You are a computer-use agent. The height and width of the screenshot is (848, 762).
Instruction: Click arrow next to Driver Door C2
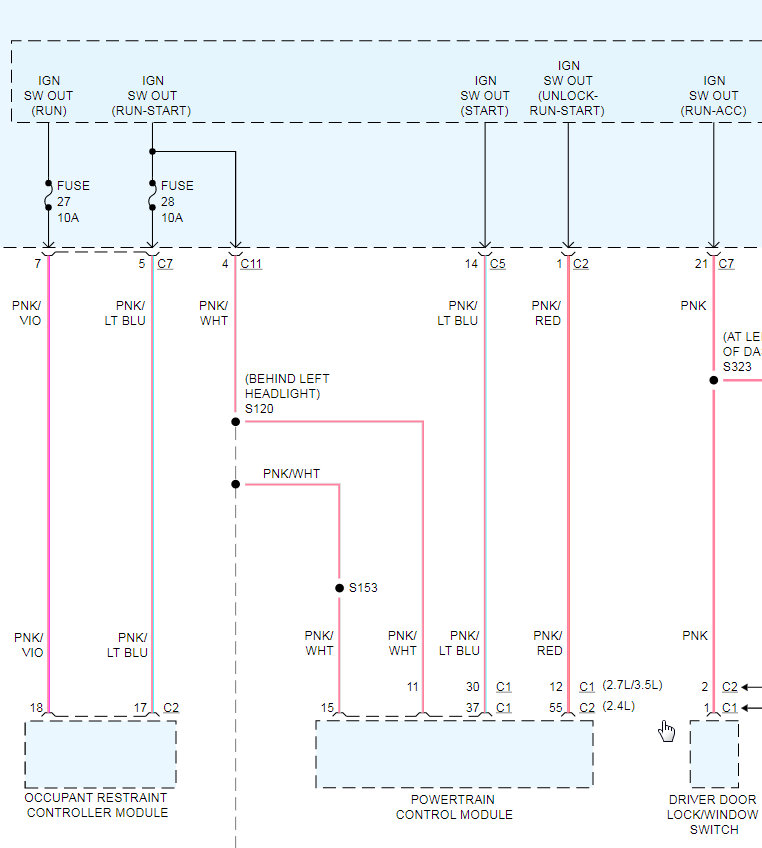point(752,687)
